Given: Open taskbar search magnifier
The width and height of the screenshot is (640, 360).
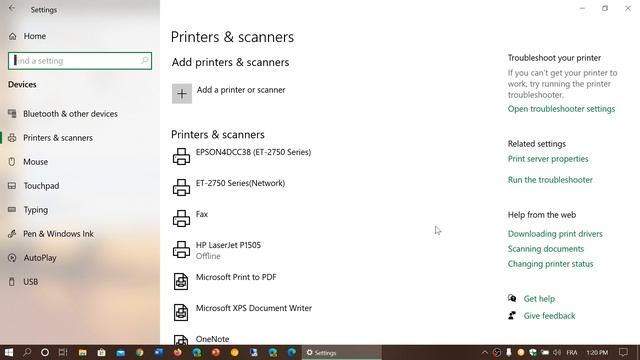Looking at the screenshot, I should (27, 352).
